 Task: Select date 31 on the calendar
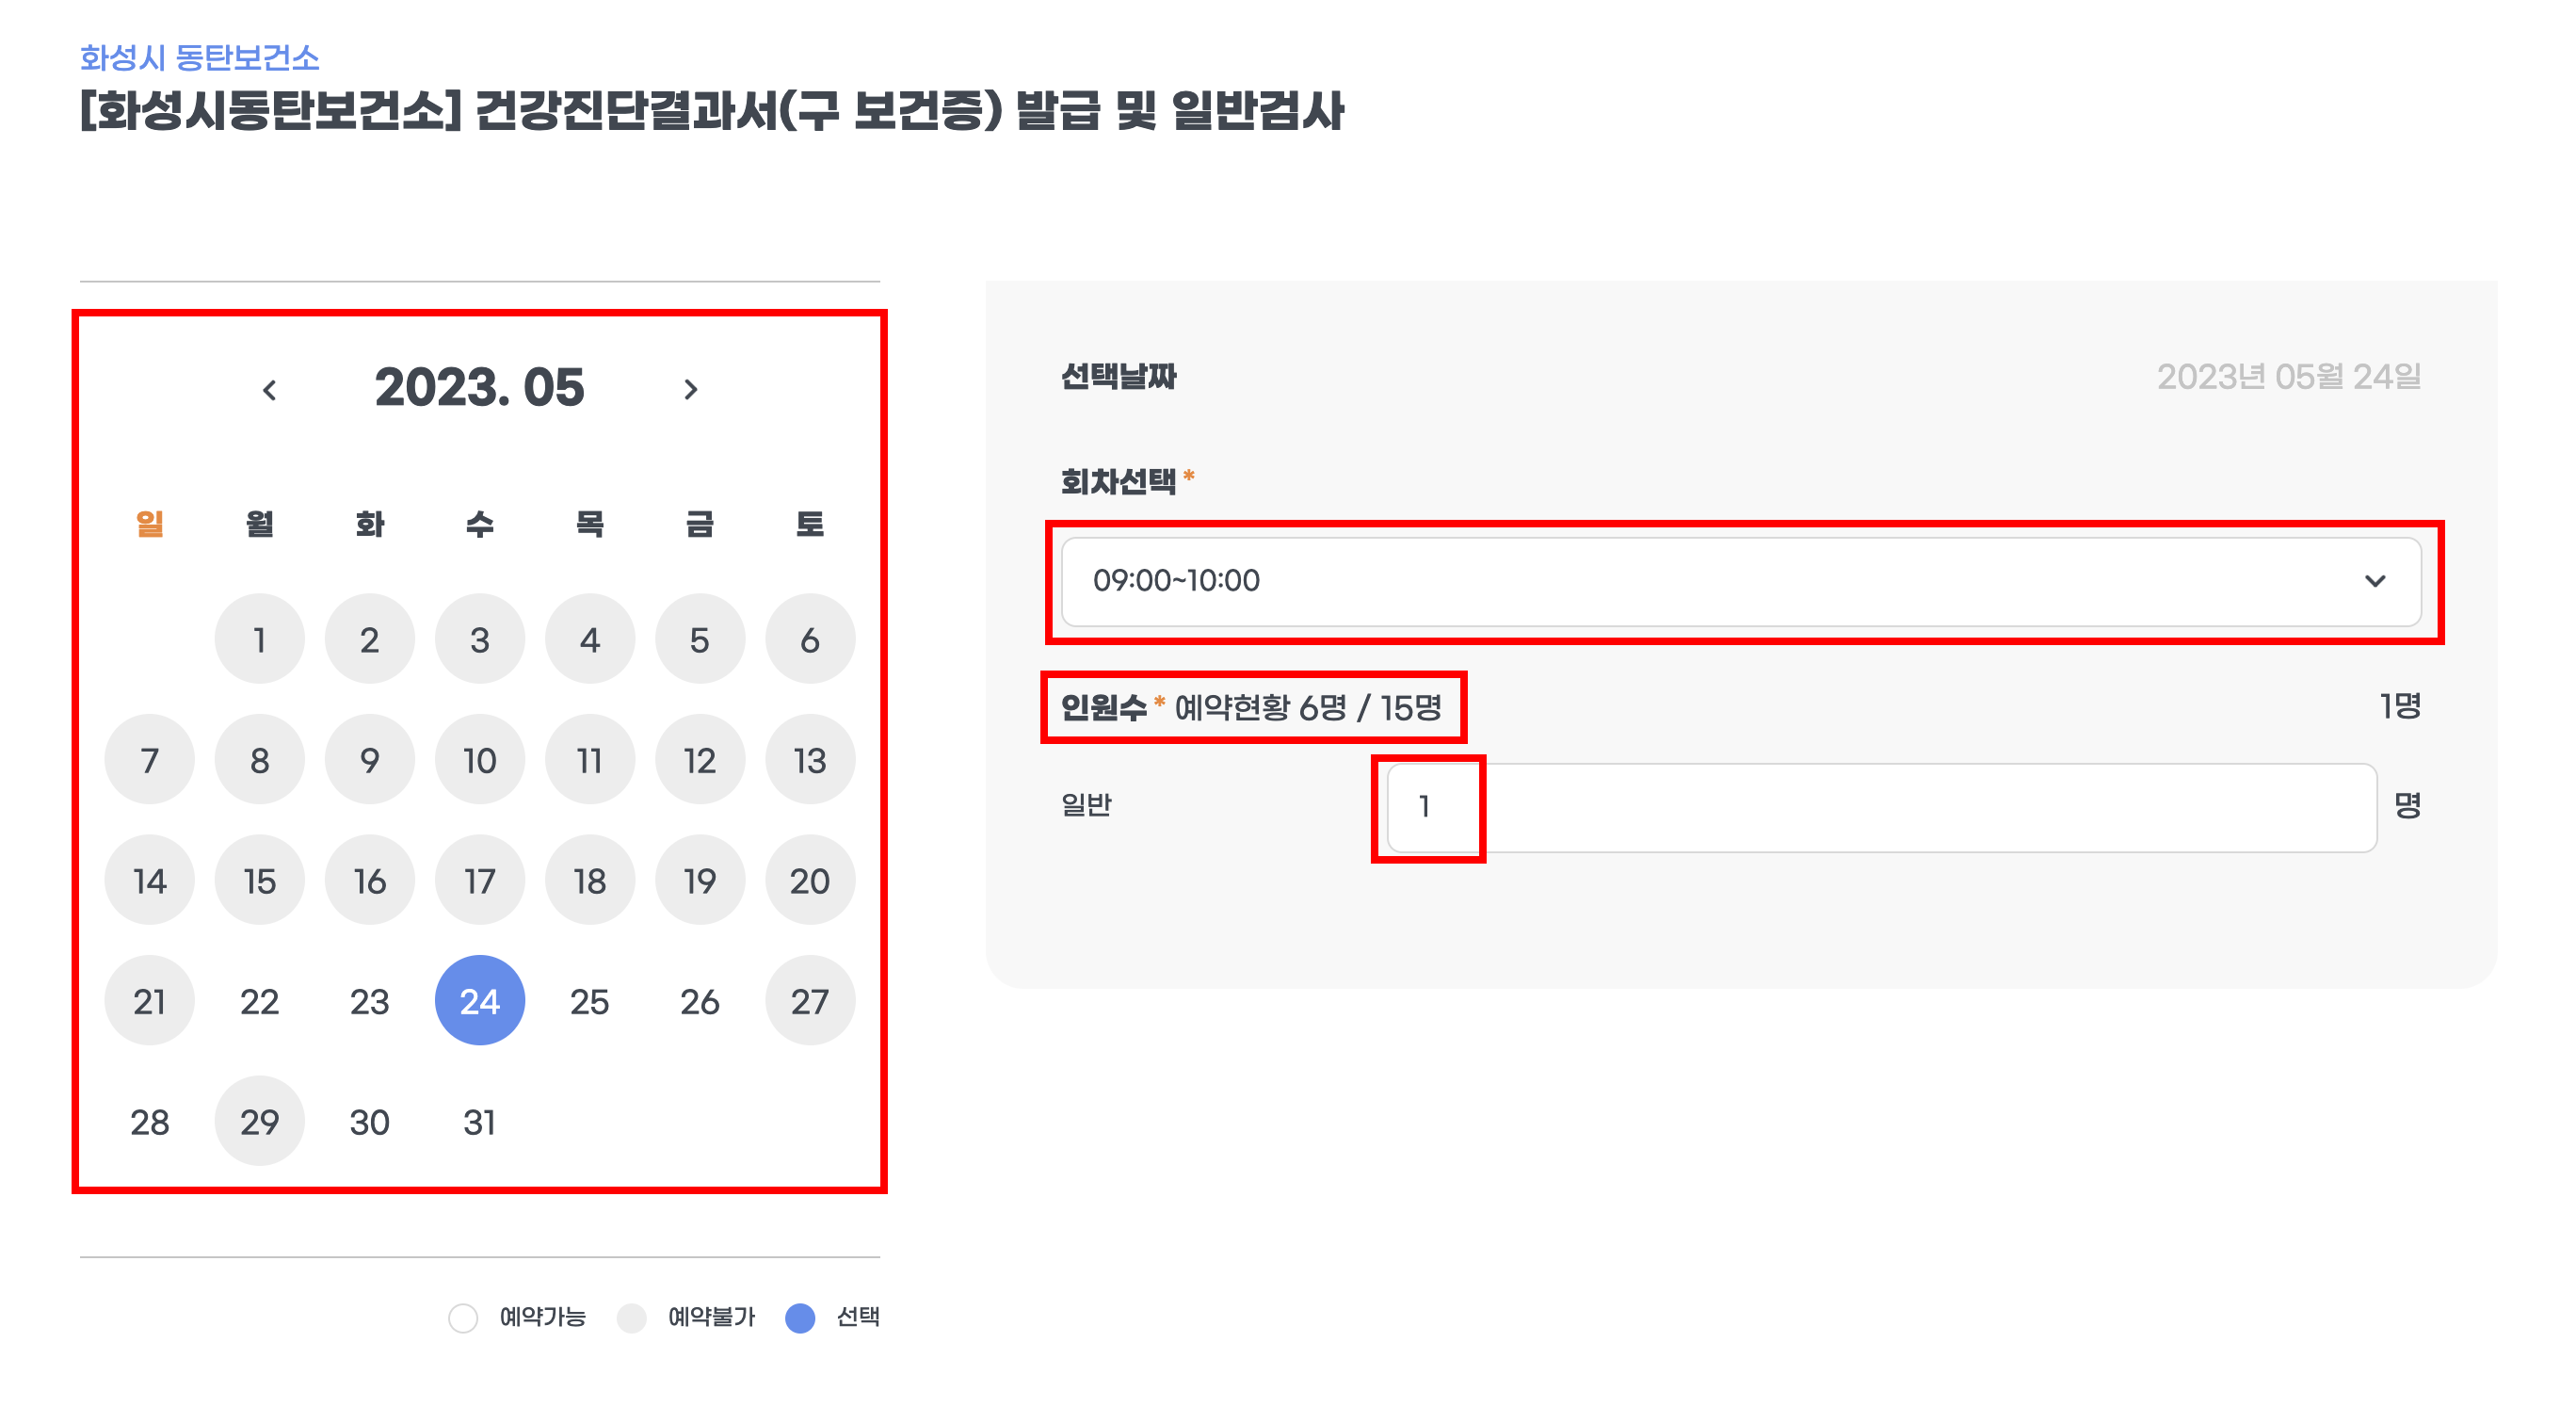point(480,1121)
